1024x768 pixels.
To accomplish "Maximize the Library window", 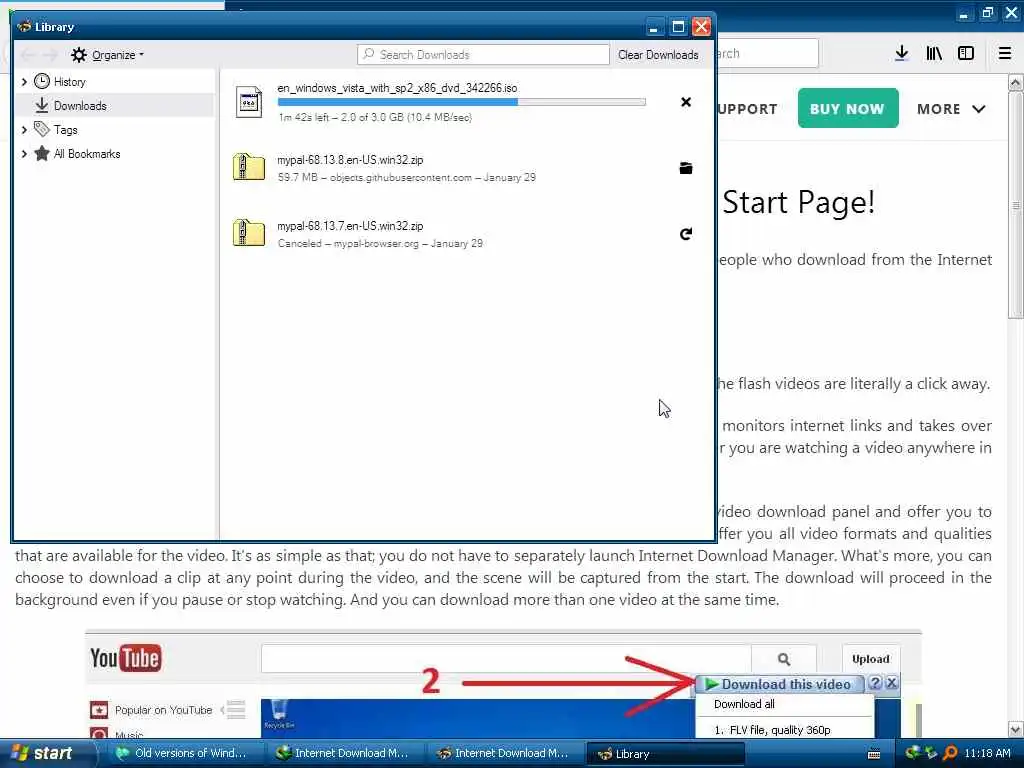I will click(679, 27).
